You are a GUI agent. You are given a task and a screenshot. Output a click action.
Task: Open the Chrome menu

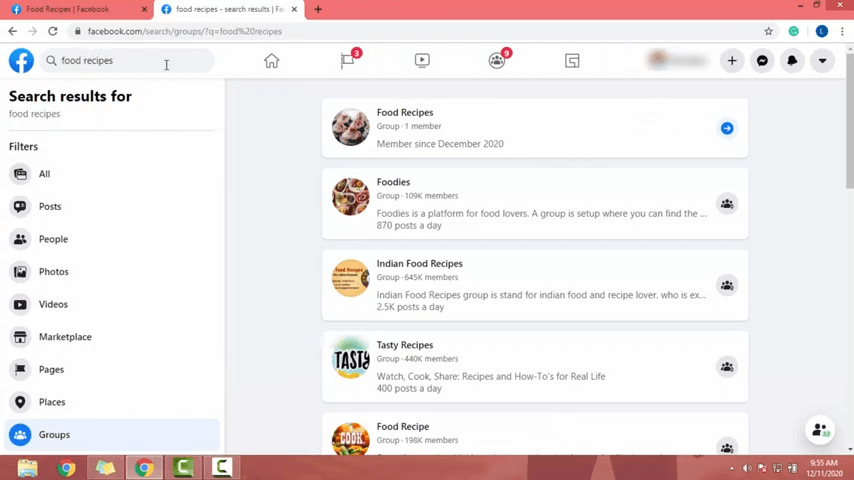pos(842,31)
